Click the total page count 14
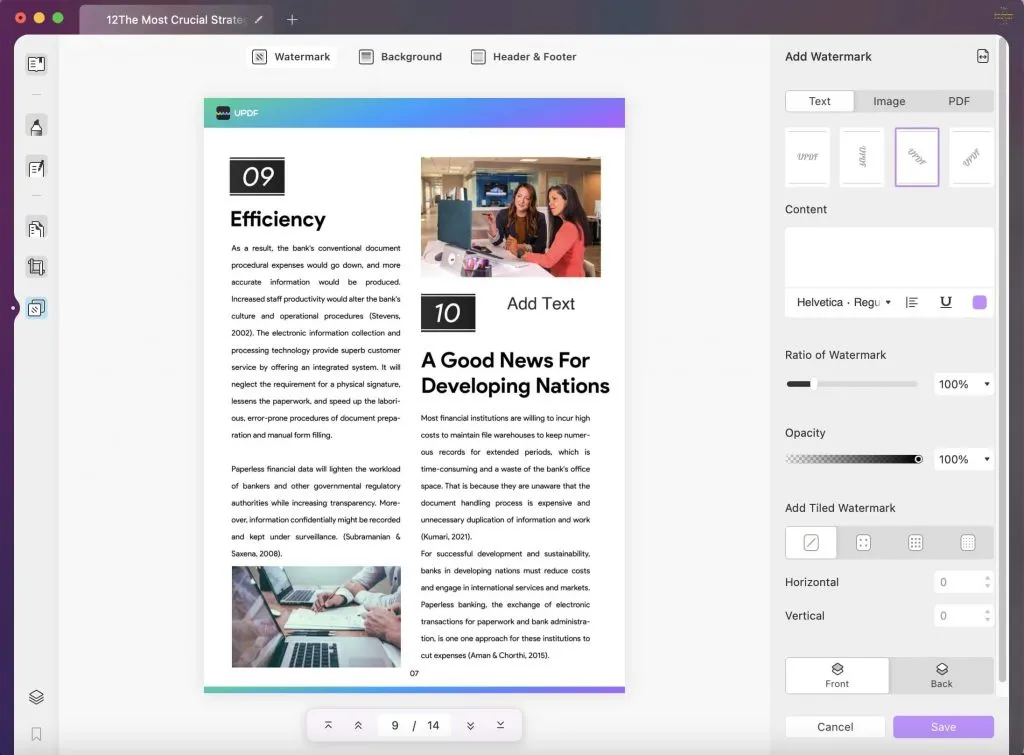The width and height of the screenshot is (1024, 755). tap(433, 726)
